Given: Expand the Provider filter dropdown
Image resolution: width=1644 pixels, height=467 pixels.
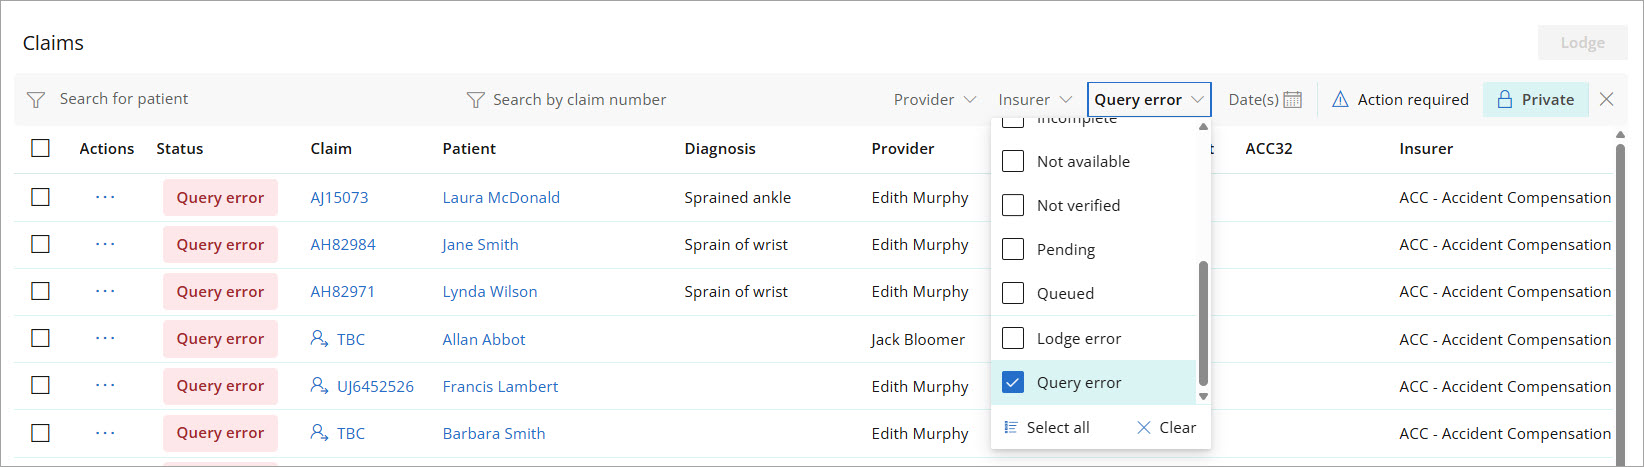Looking at the screenshot, I should (x=934, y=99).
